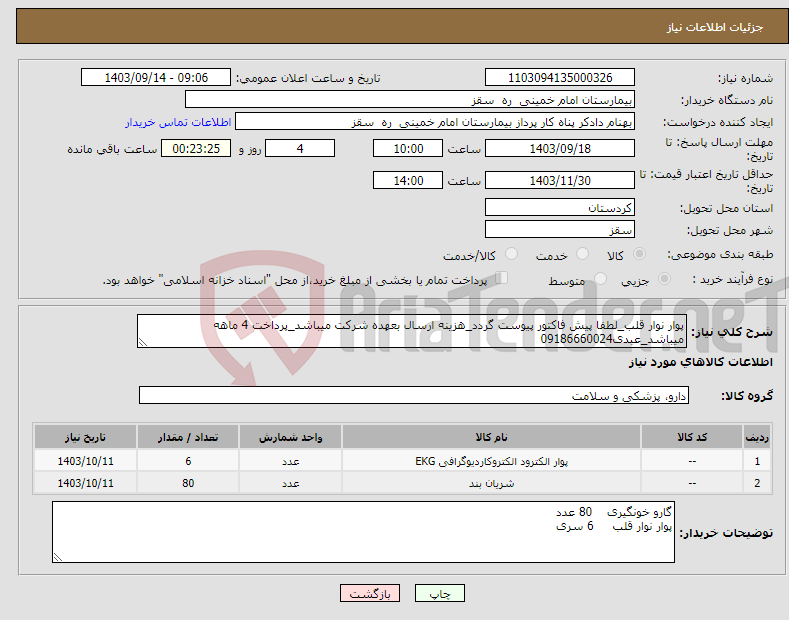
Task: Click the date 1403/10/11 in the EKG row
Action: click(85, 461)
